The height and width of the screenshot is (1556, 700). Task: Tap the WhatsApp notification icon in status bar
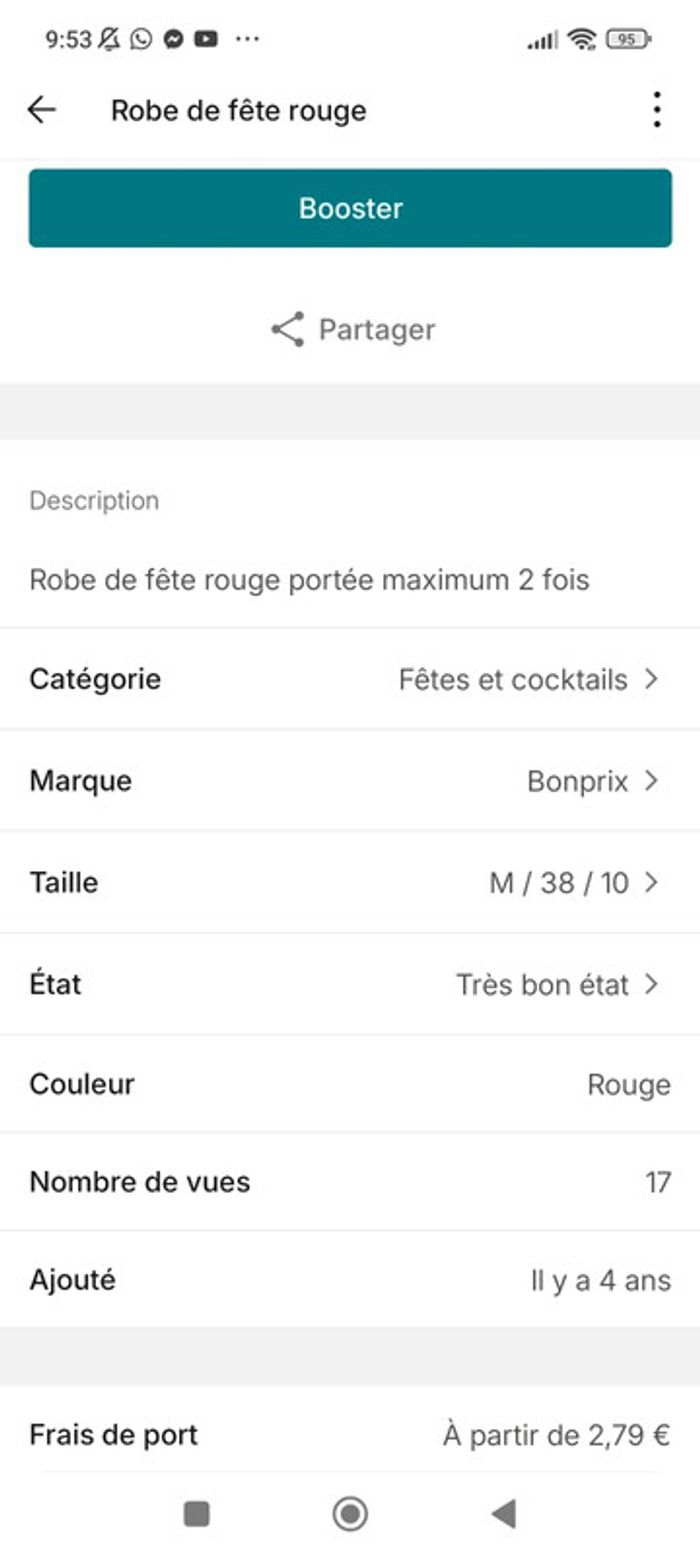[x=141, y=39]
